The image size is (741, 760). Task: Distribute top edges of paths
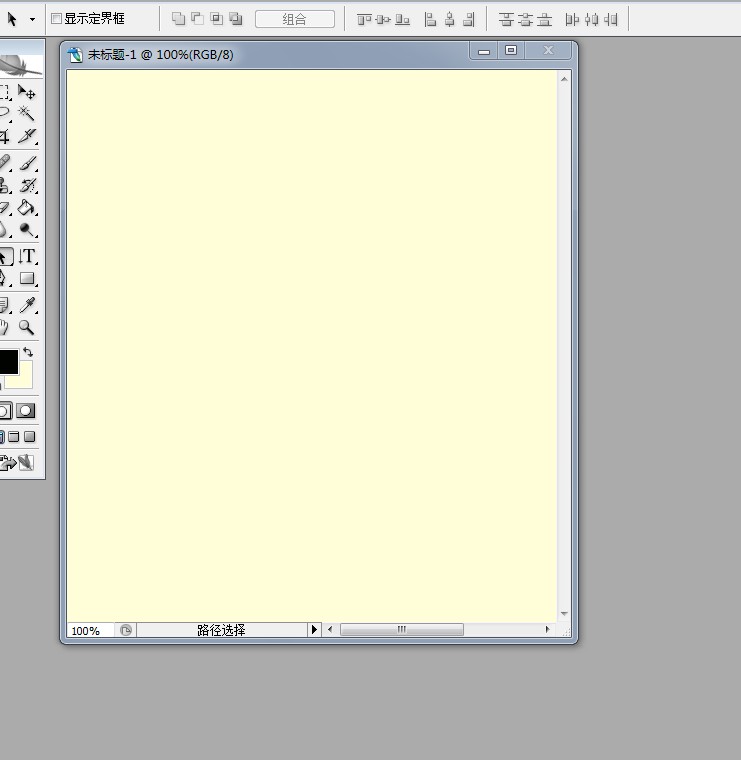pos(506,19)
